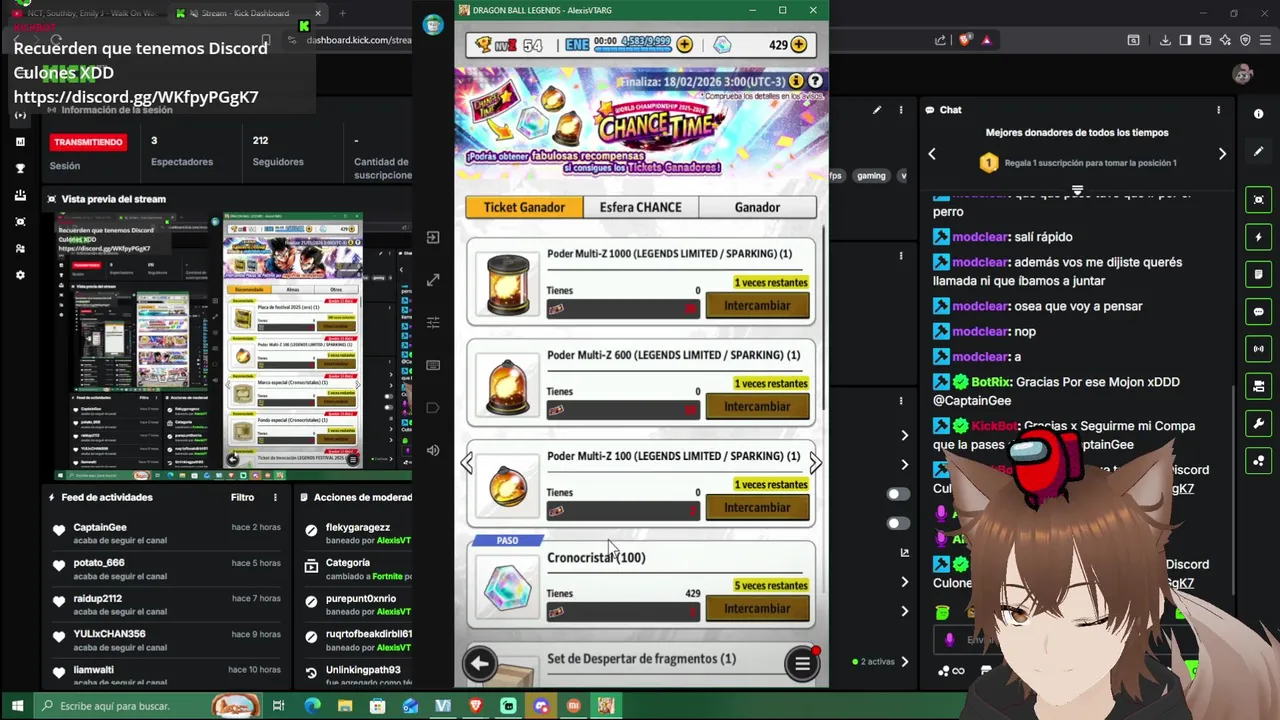Expand the '2 activas' chevron
Viewport: 1280px width, 720px height.
(904, 661)
